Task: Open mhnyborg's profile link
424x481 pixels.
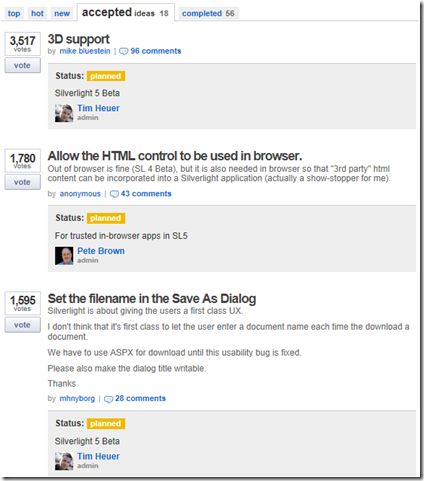Action: [77, 398]
